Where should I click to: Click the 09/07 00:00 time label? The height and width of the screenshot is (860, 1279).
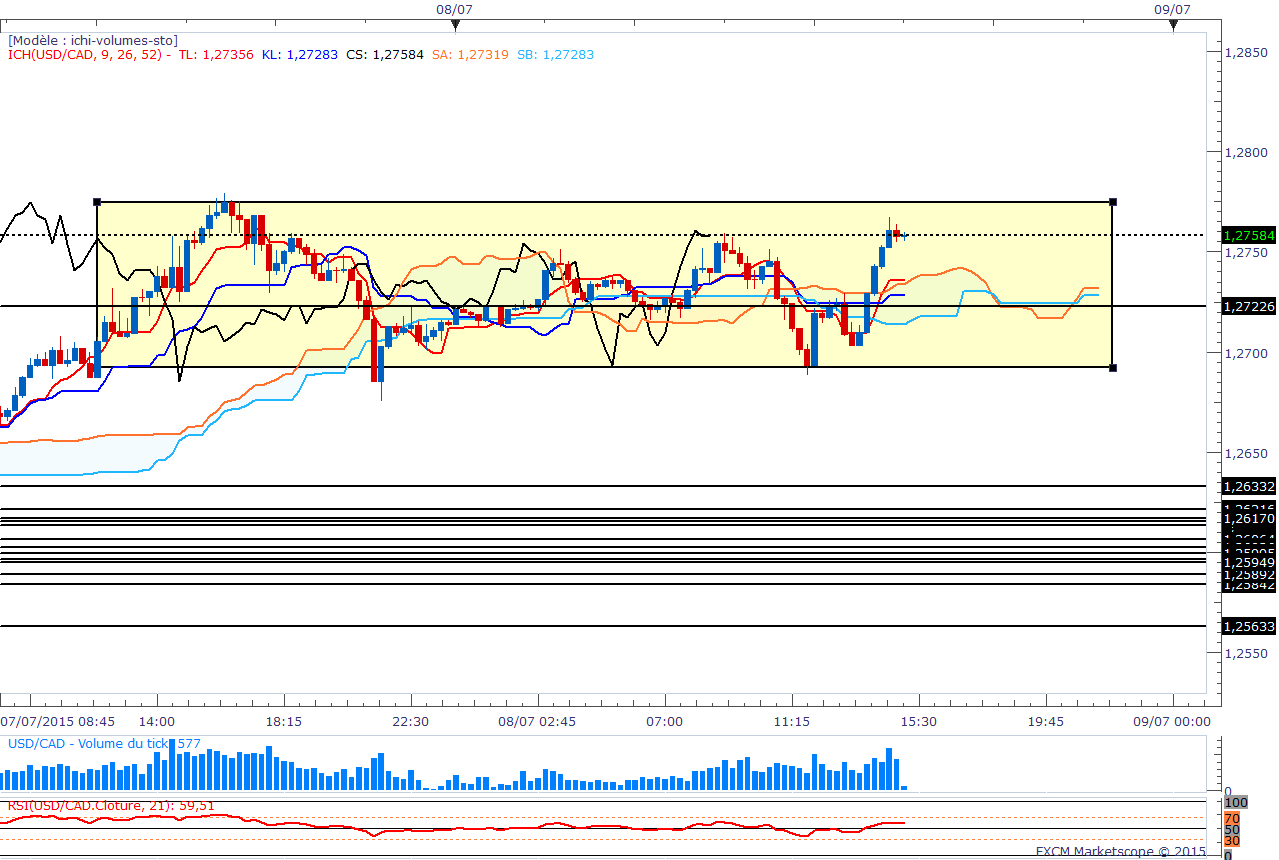pos(1171,721)
